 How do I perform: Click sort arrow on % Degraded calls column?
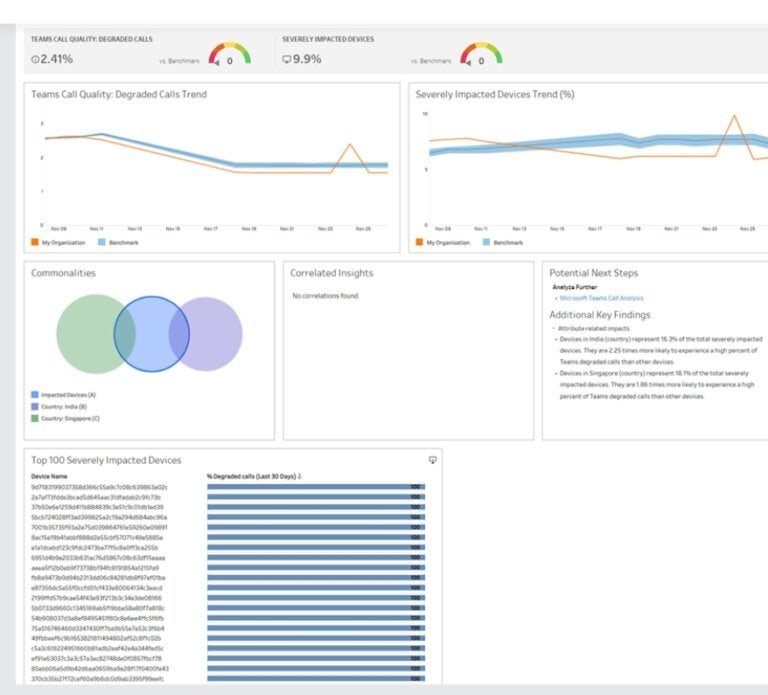tap(301, 476)
